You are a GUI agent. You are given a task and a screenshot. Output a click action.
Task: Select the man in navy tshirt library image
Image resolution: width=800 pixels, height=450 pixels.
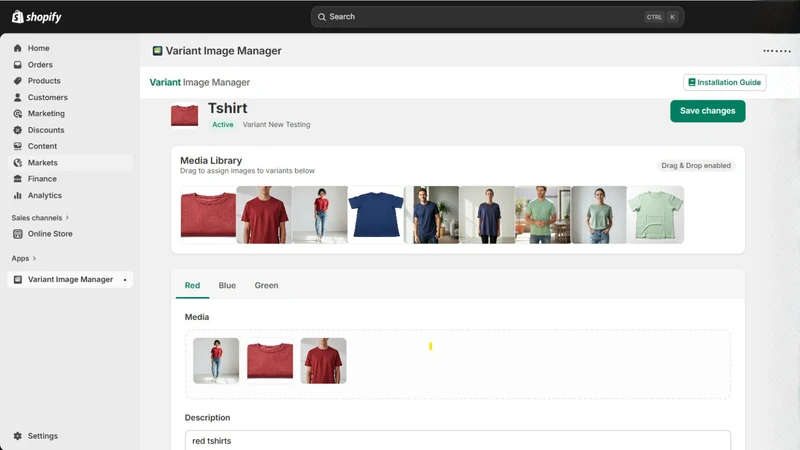click(x=432, y=215)
